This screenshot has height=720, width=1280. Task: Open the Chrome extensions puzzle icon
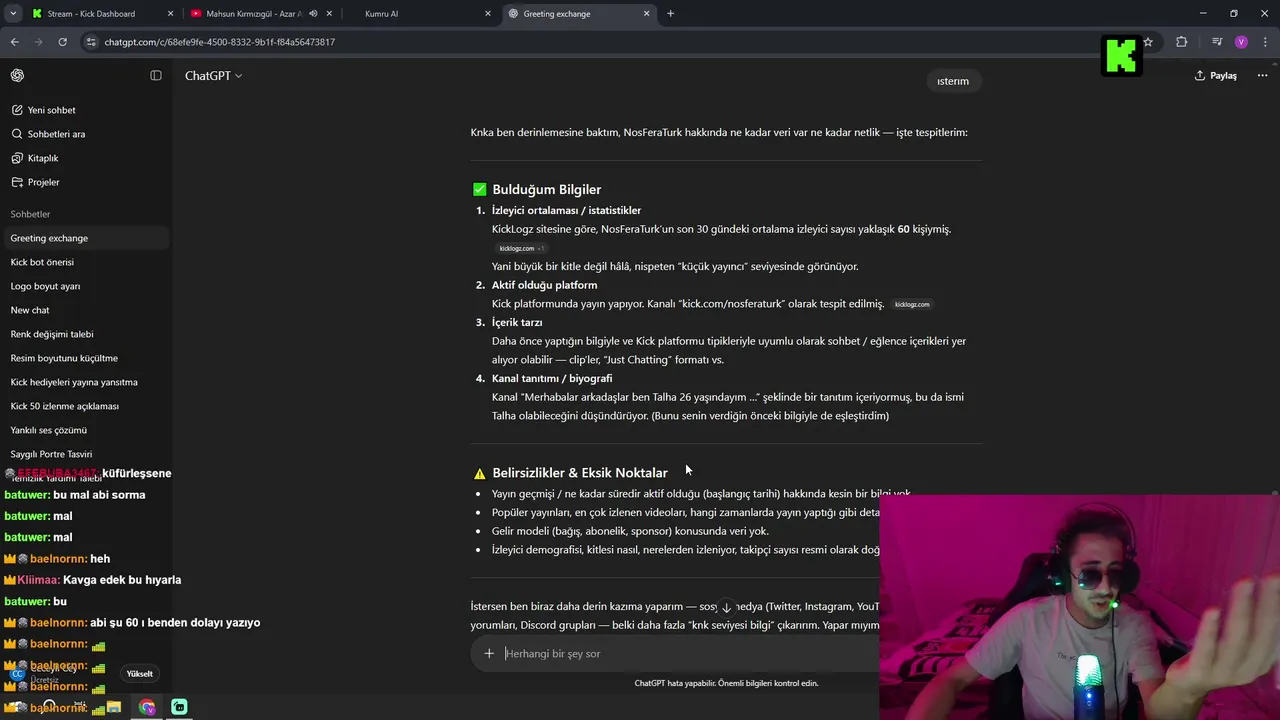coord(1182,42)
